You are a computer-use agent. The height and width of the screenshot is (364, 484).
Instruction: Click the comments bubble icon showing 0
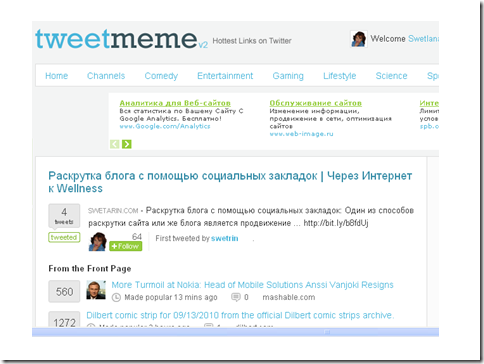(236, 297)
